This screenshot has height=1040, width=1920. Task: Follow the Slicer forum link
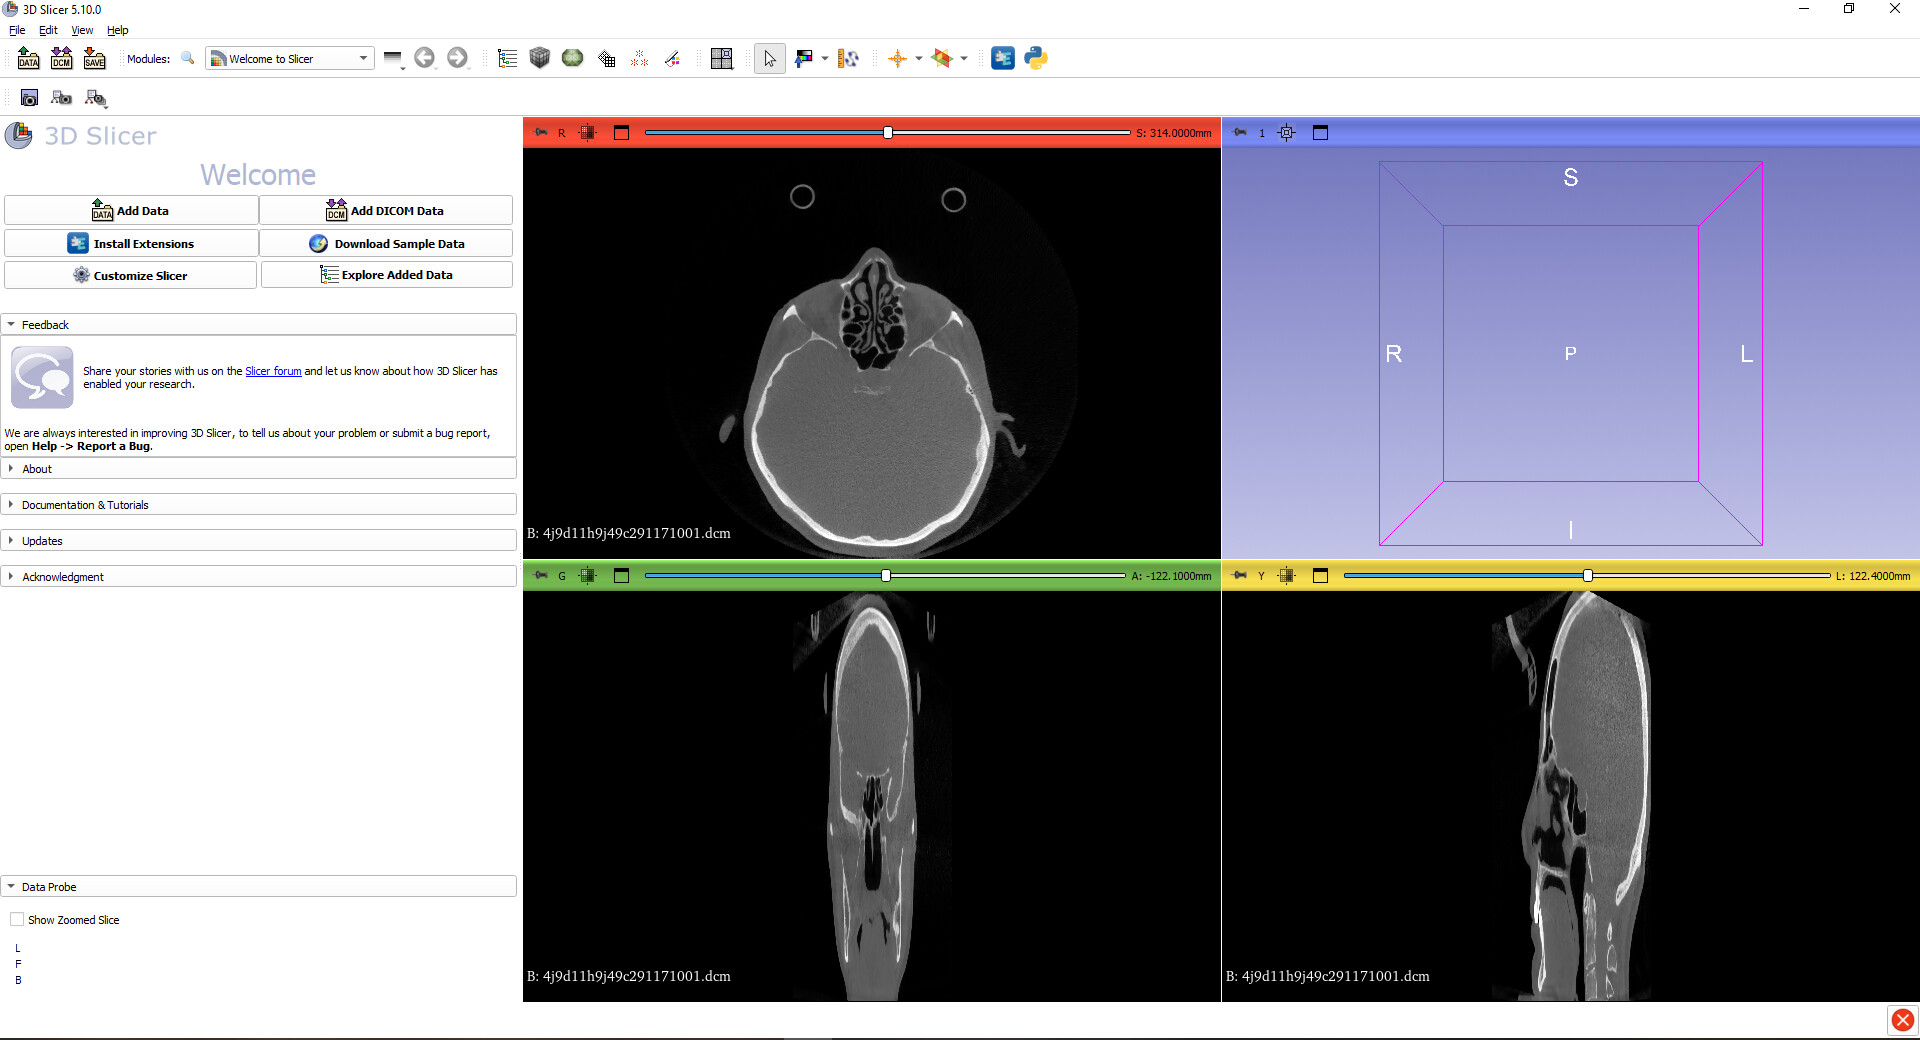[273, 371]
